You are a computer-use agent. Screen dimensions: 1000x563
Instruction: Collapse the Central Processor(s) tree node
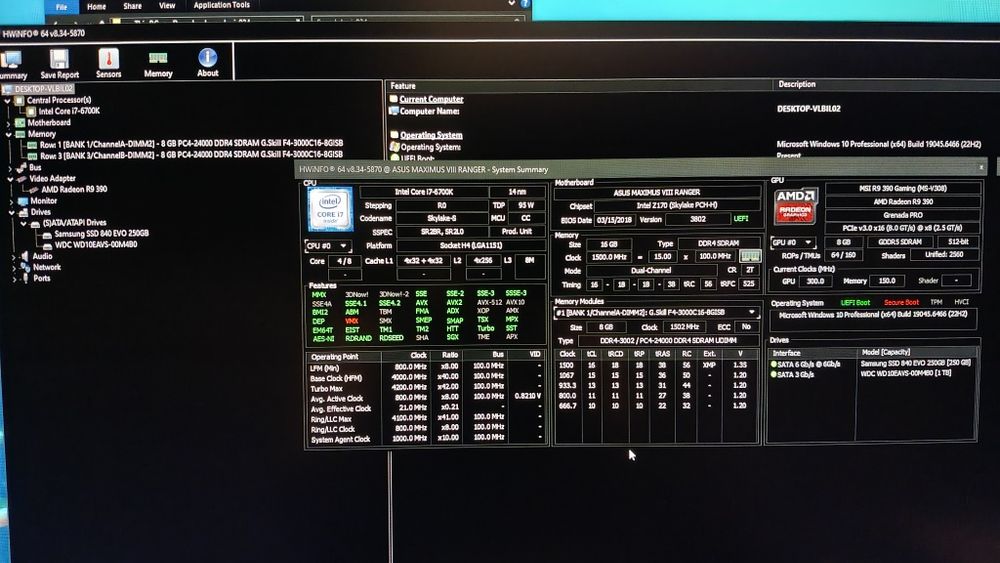pyautogui.click(x=8, y=101)
